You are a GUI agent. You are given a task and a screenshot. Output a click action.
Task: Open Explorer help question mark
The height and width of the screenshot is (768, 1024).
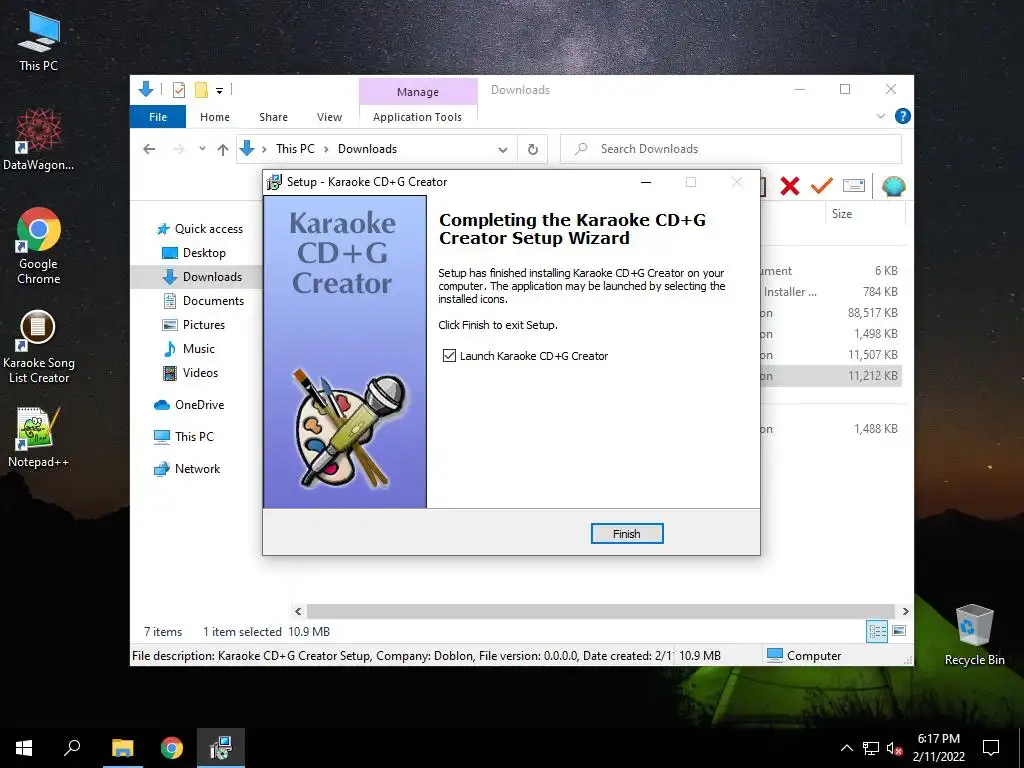(903, 116)
